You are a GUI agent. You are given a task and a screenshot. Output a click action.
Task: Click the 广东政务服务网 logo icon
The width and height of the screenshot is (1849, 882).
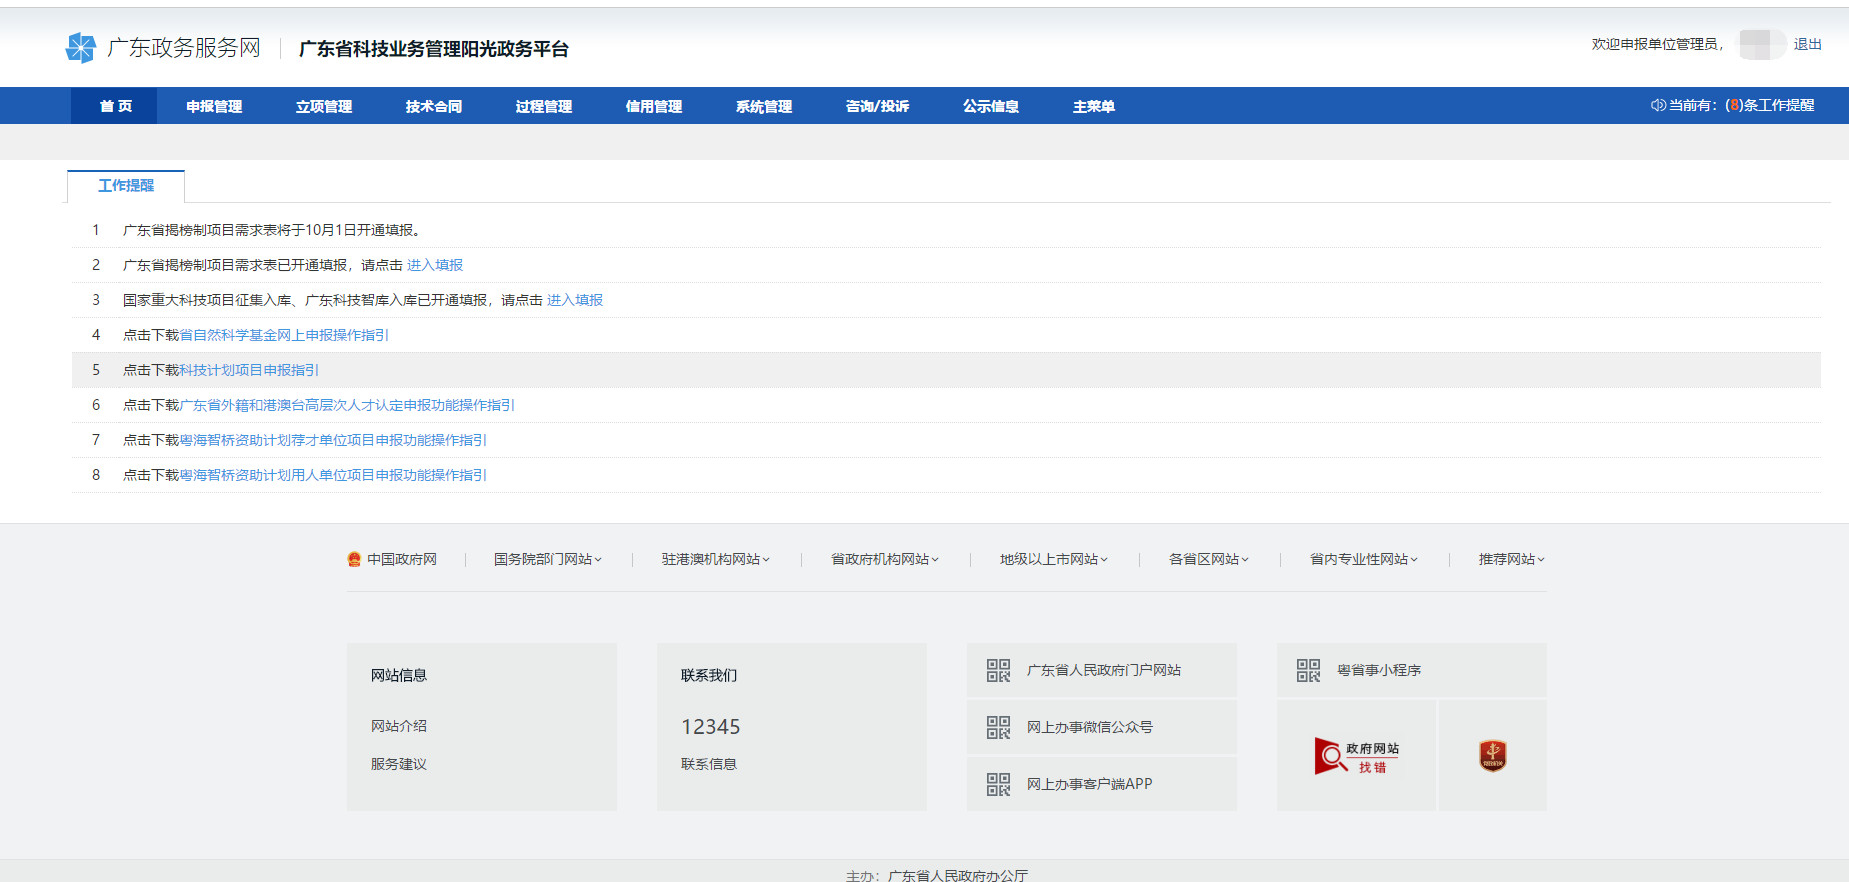80,48
